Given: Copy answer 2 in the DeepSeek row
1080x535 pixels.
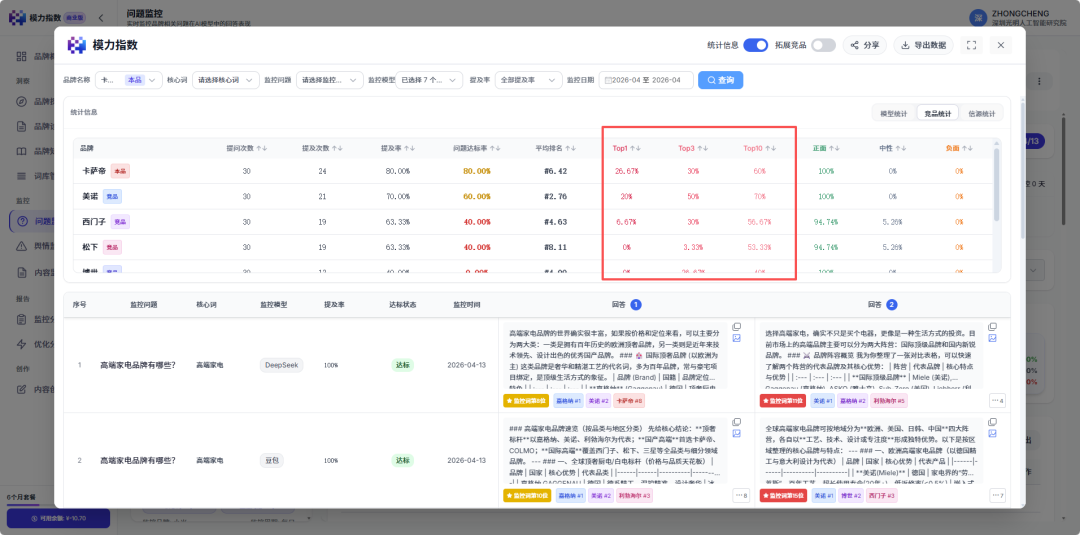Looking at the screenshot, I should pyautogui.click(x=993, y=326).
